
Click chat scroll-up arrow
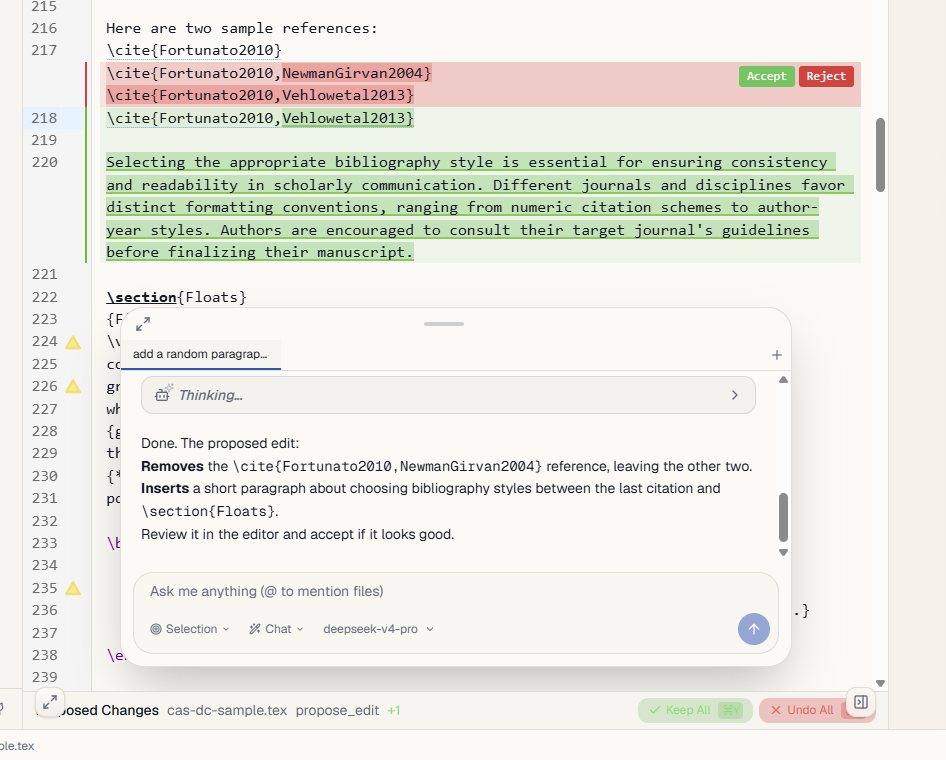pos(783,379)
